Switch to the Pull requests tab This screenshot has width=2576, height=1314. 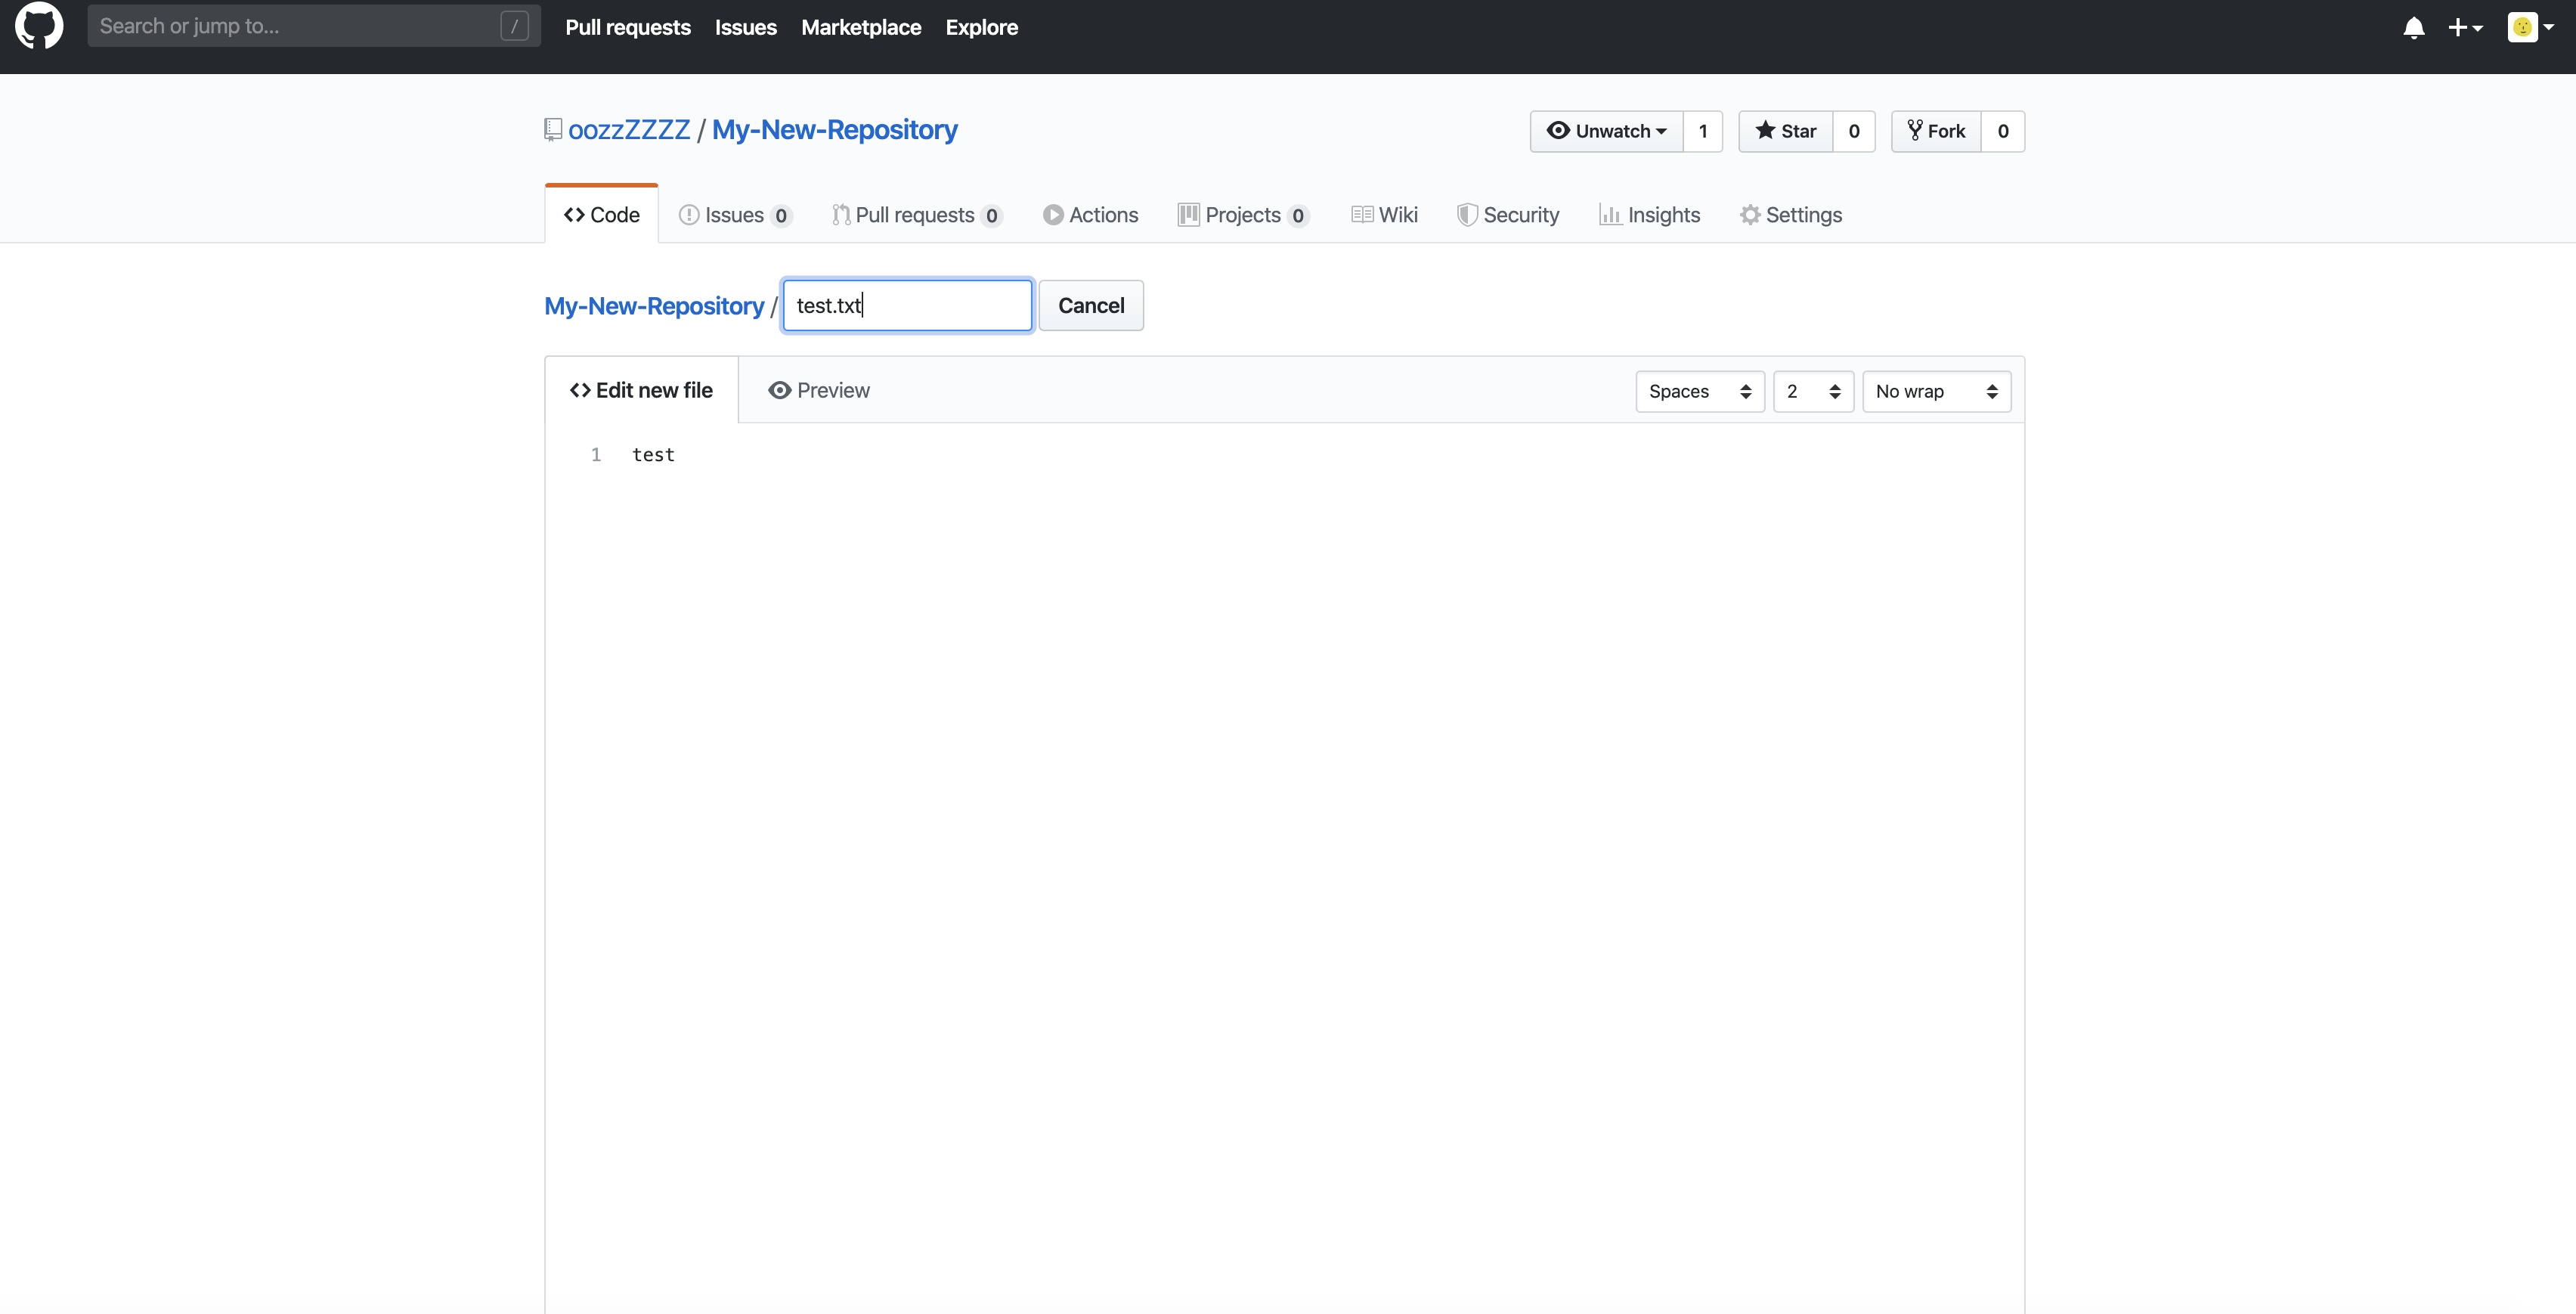pyautogui.click(x=915, y=215)
